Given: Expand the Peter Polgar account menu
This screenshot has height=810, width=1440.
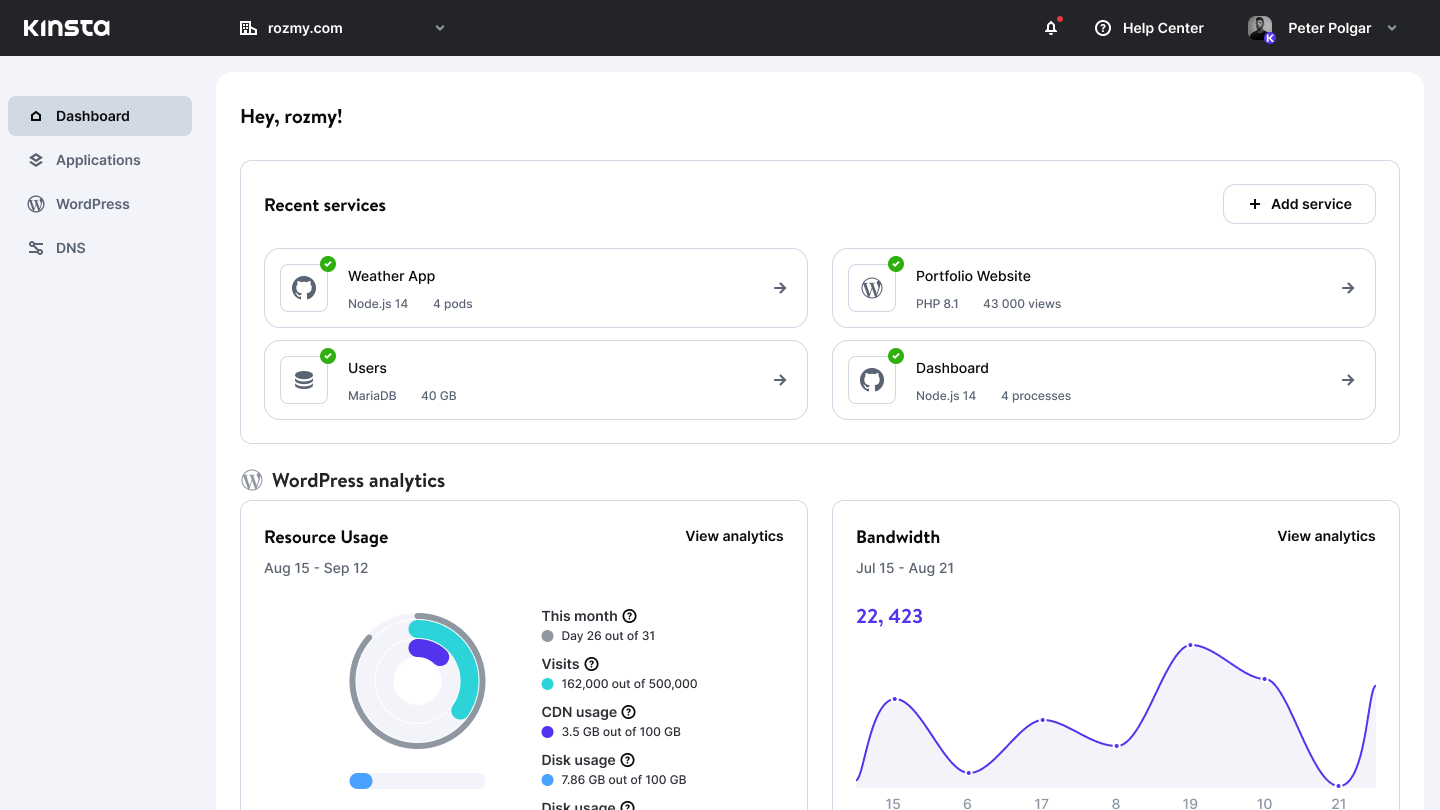Looking at the screenshot, I should coord(1392,28).
